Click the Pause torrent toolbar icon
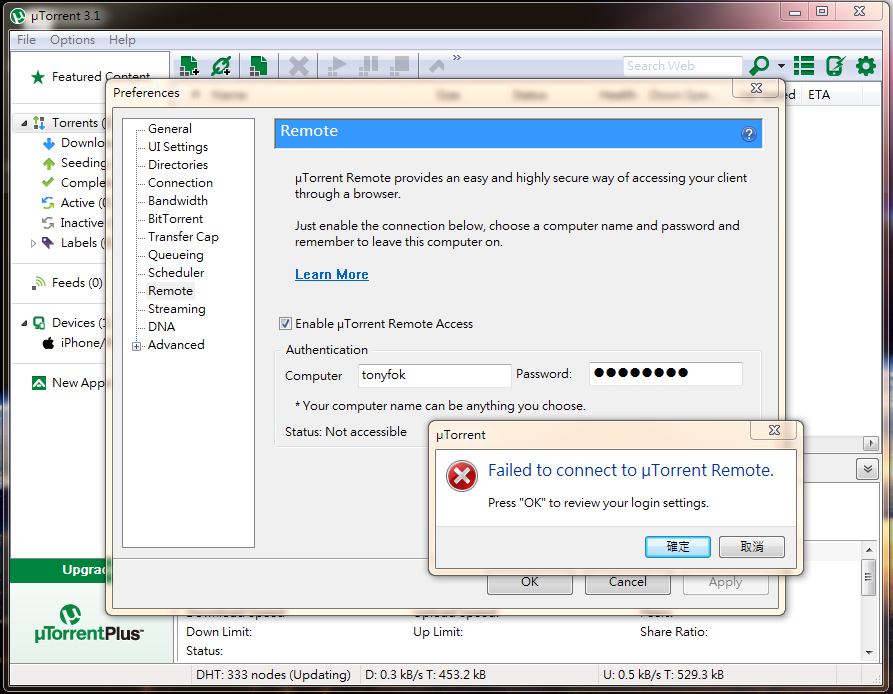The width and height of the screenshot is (893, 694). click(369, 65)
